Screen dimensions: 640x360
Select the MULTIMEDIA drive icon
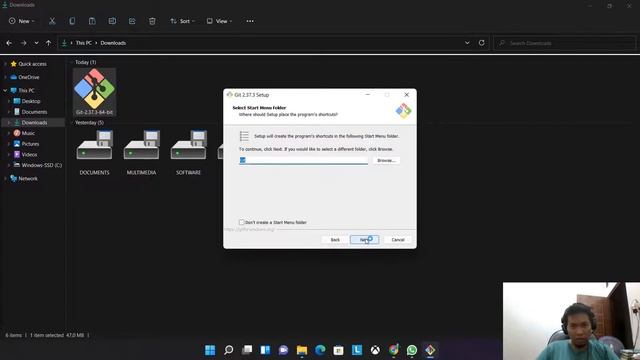click(141, 153)
